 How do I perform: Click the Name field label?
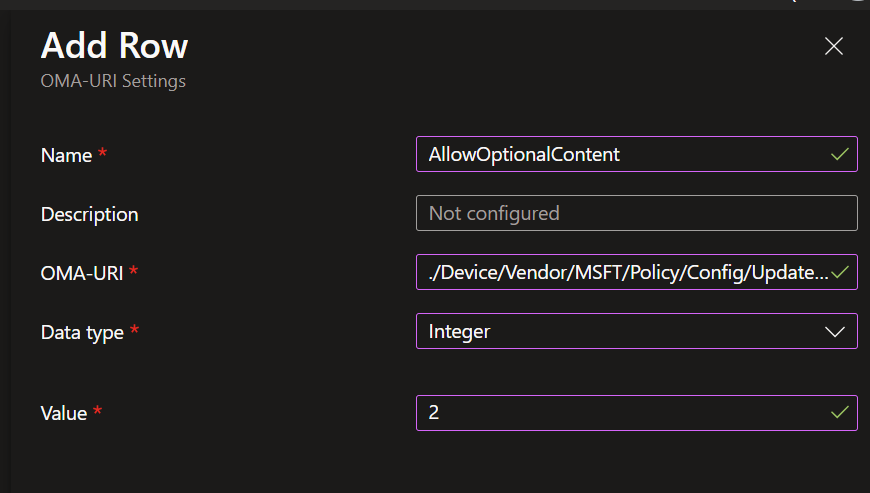click(x=65, y=156)
